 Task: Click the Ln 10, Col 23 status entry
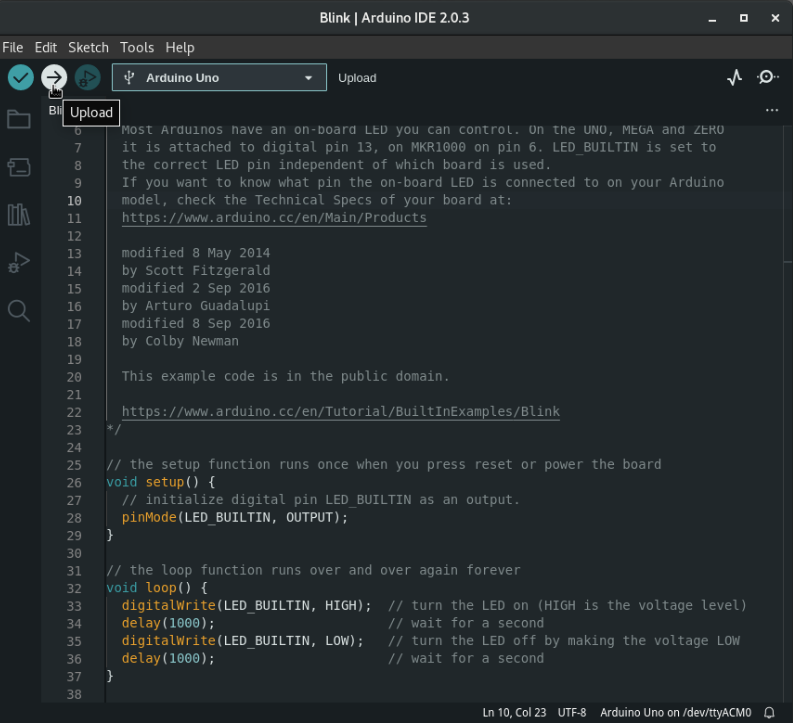pyautogui.click(x=514, y=712)
